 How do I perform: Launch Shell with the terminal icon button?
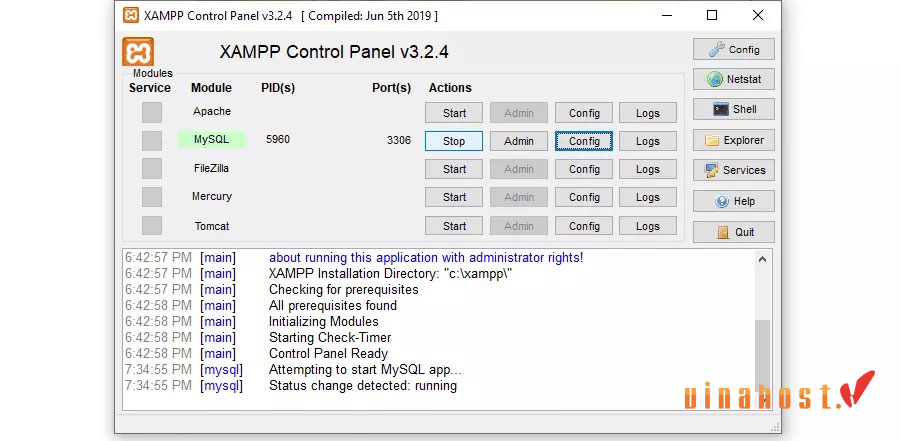[x=734, y=109]
